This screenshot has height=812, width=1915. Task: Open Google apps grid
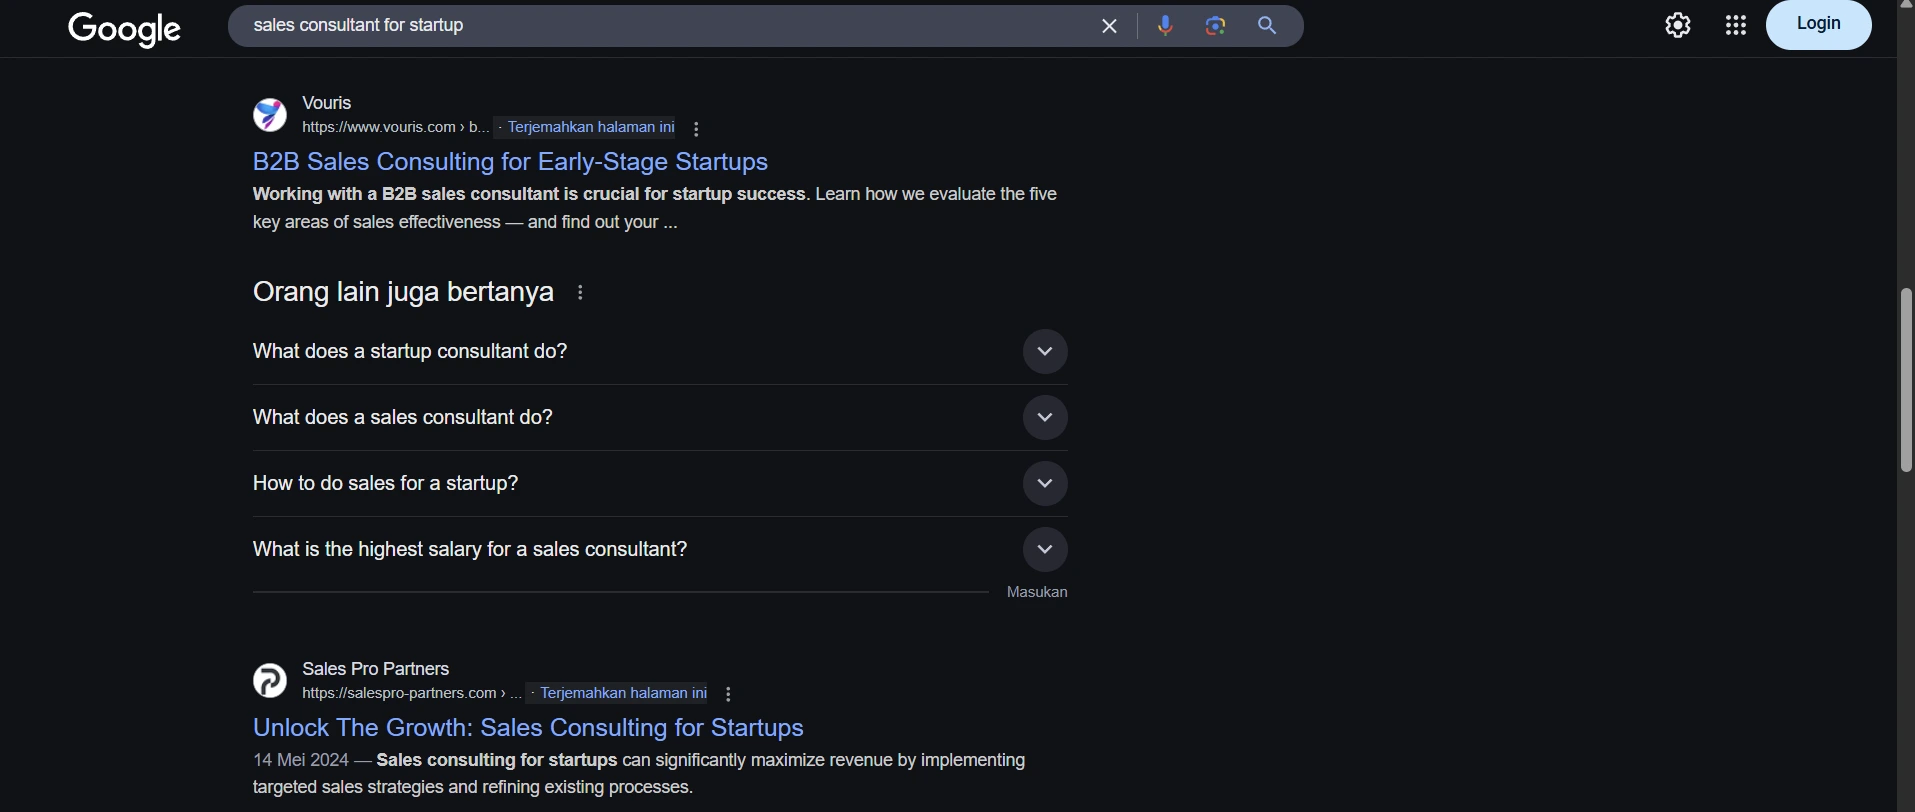(1736, 26)
